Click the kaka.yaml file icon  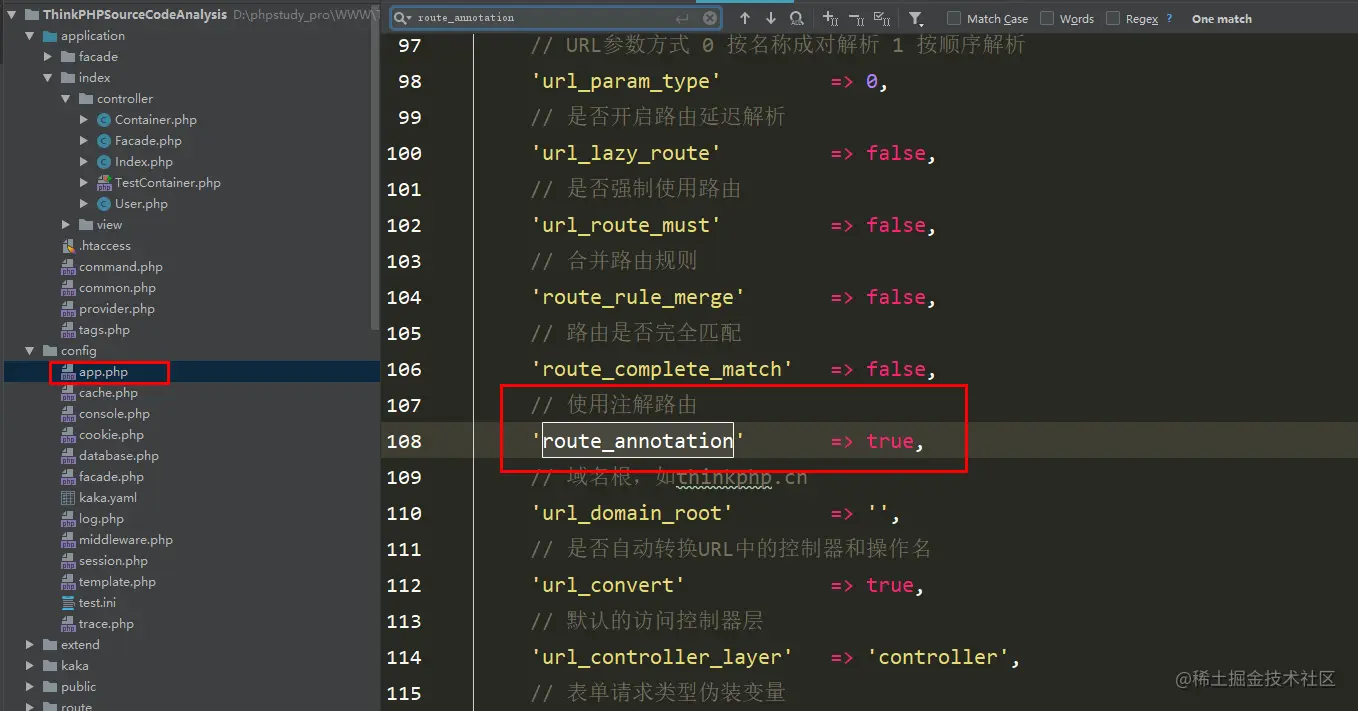click(68, 498)
